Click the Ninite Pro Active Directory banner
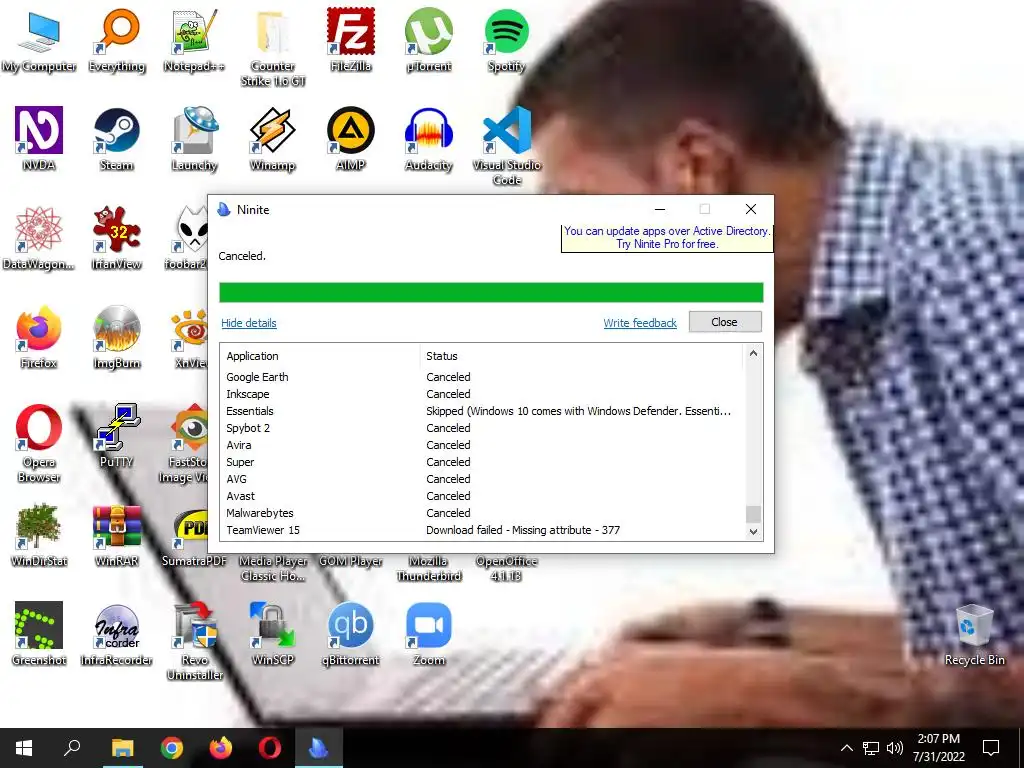This screenshot has height=768, width=1024. click(667, 238)
